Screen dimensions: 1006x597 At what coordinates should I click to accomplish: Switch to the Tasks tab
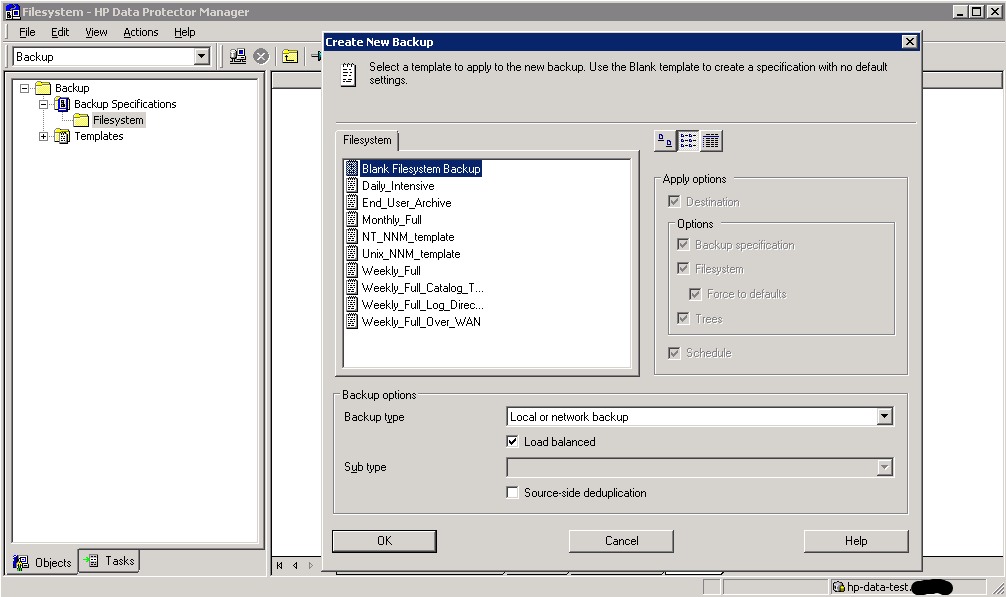pos(110,561)
